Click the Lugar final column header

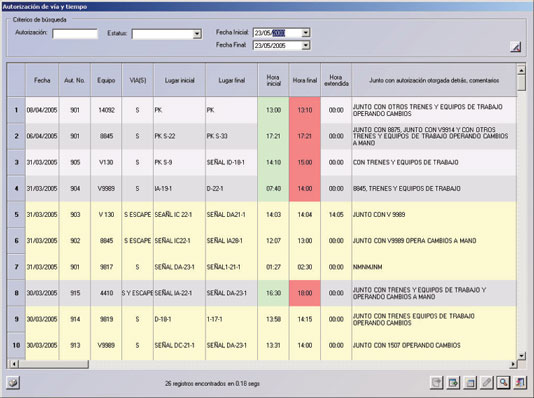(x=232, y=80)
